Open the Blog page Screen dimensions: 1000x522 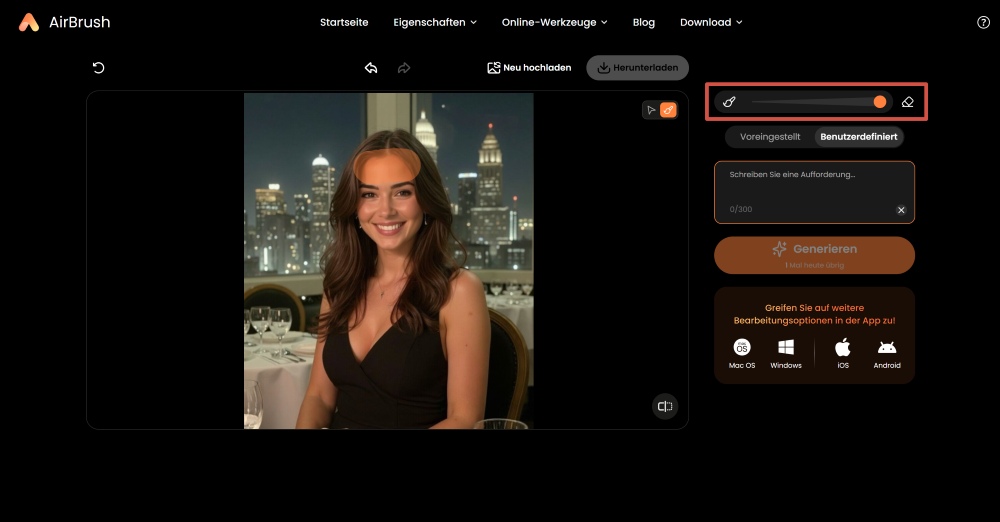point(644,22)
